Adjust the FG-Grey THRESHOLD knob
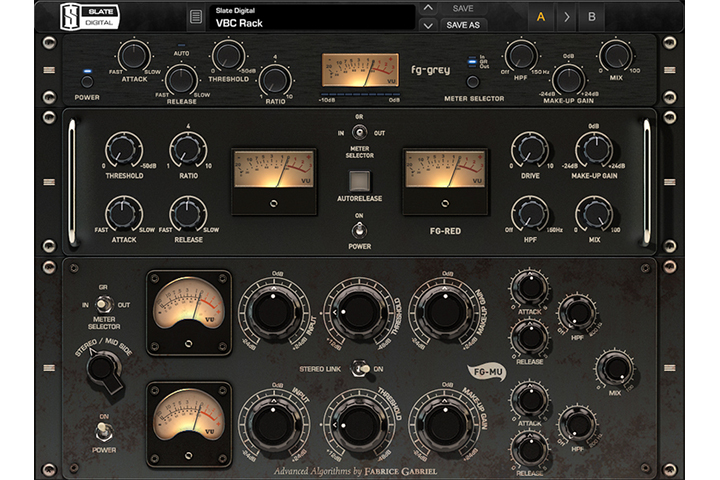Screen dimensions: 720x480 (228, 56)
